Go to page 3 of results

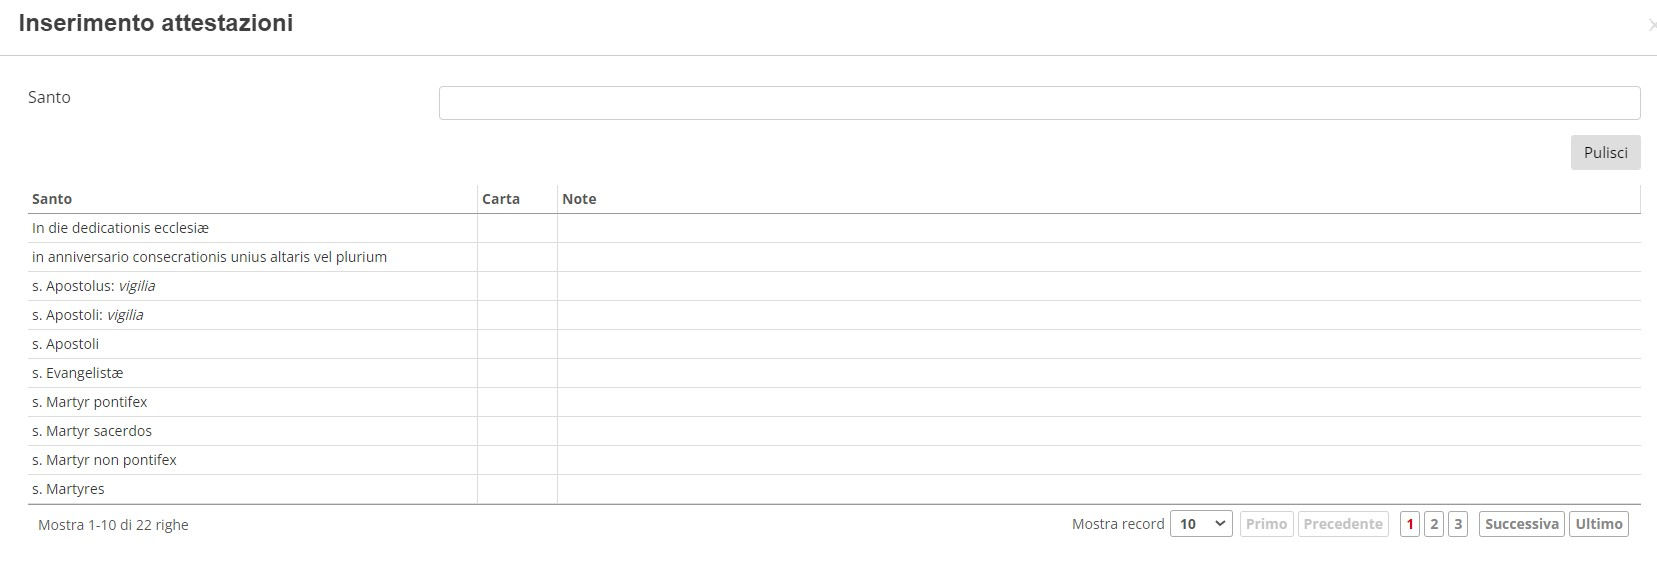(x=1458, y=524)
